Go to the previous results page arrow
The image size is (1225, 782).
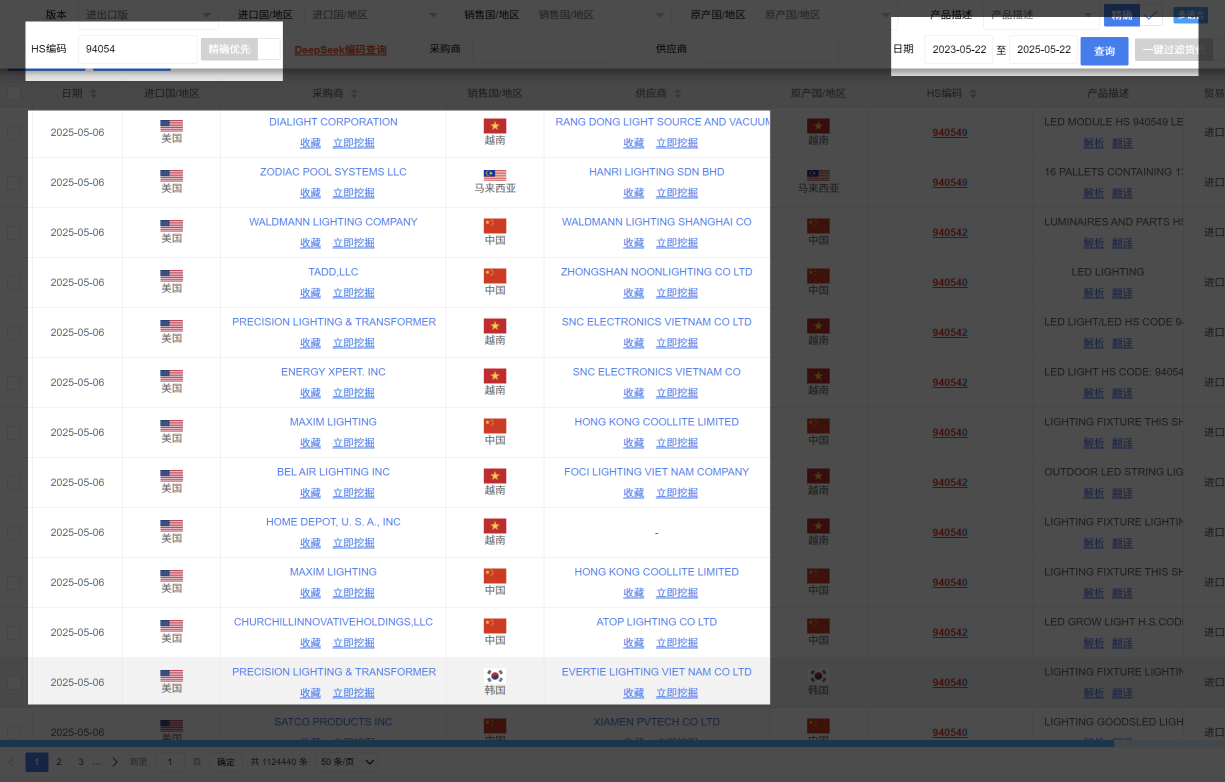[x=12, y=762]
